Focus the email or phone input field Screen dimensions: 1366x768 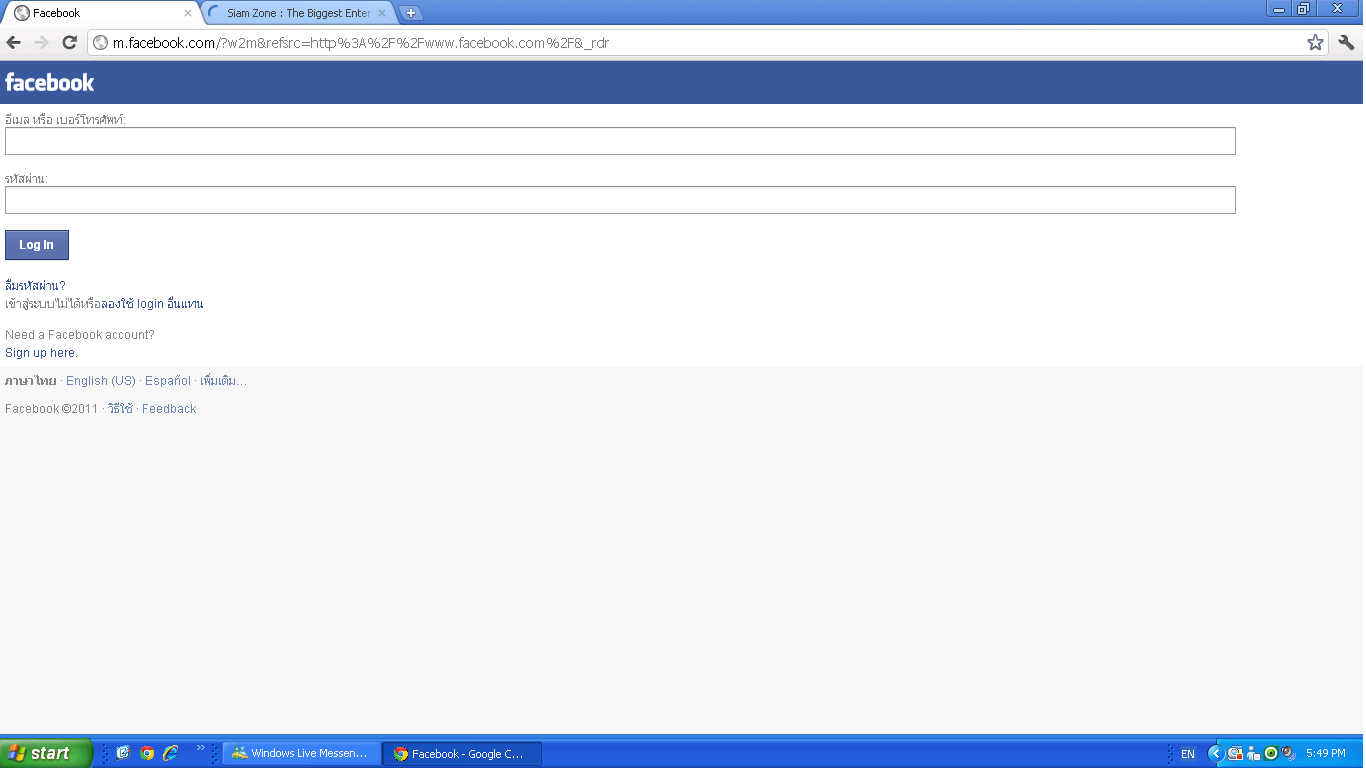tap(620, 141)
